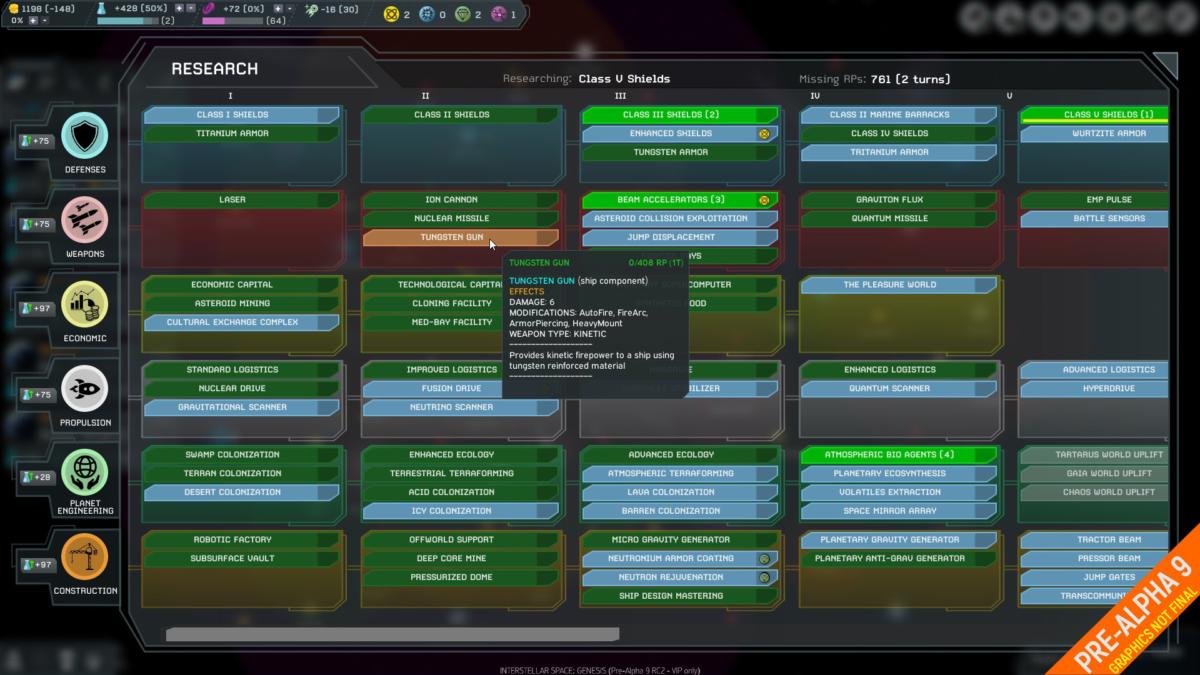Decrease production allocation with minus button

tap(290, 8)
